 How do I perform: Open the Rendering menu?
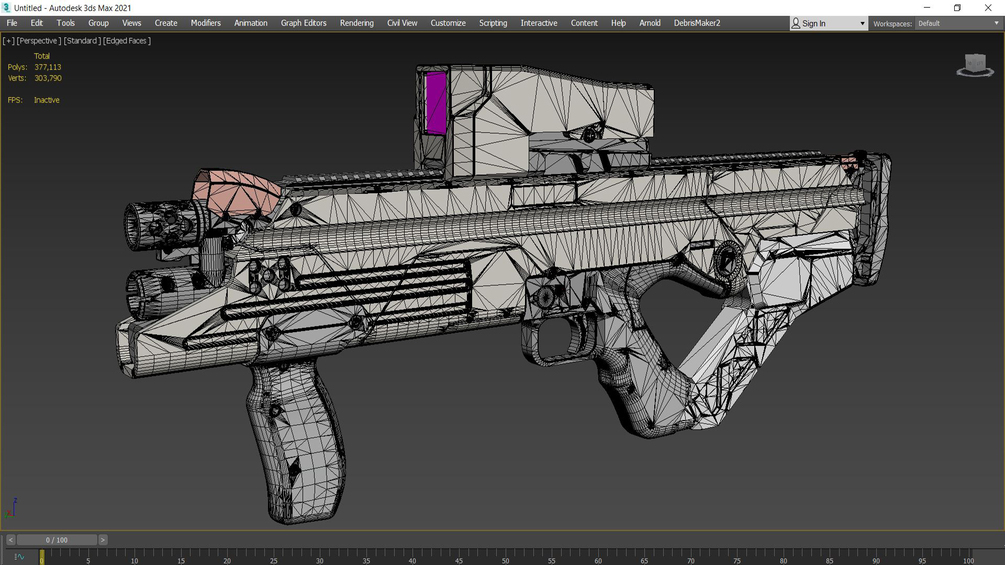point(356,23)
